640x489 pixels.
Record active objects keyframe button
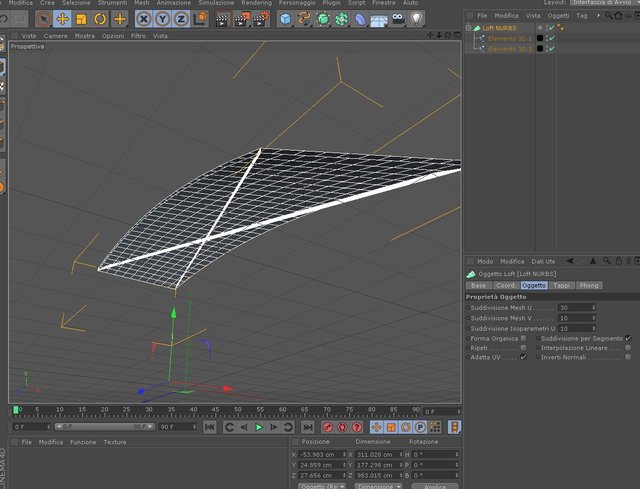[x=327, y=427]
